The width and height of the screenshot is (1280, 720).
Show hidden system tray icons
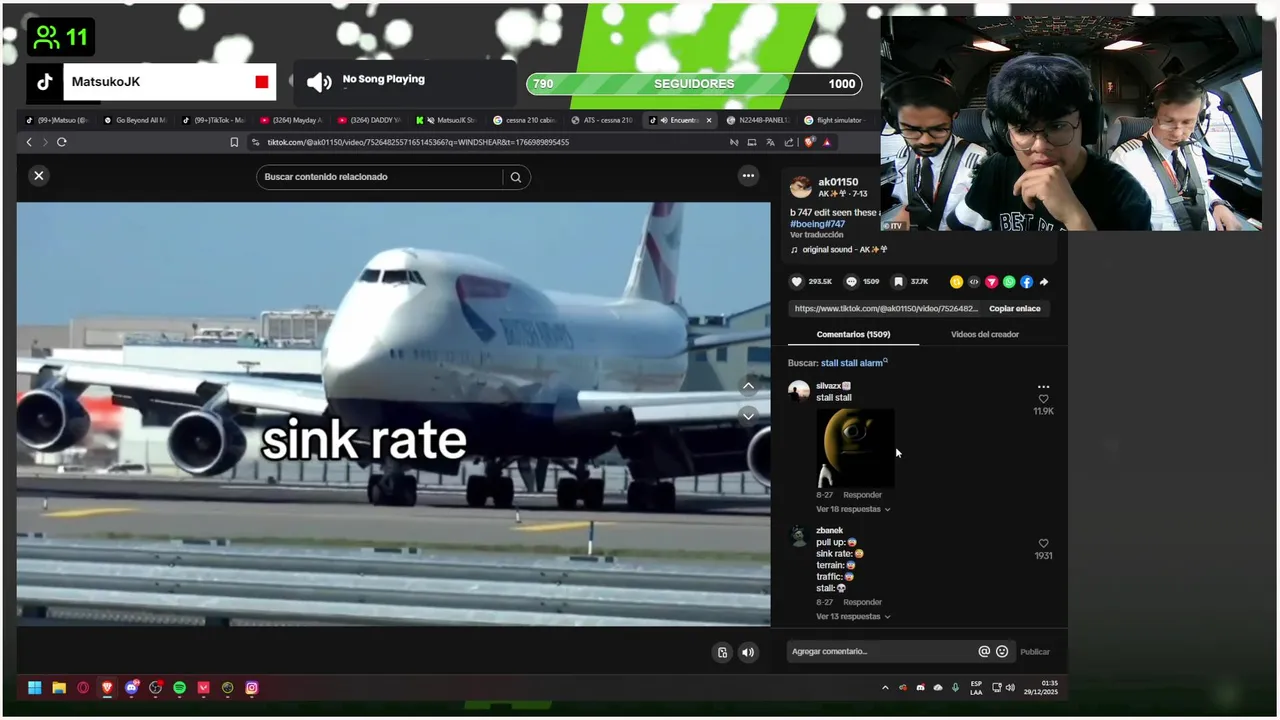[x=885, y=688]
